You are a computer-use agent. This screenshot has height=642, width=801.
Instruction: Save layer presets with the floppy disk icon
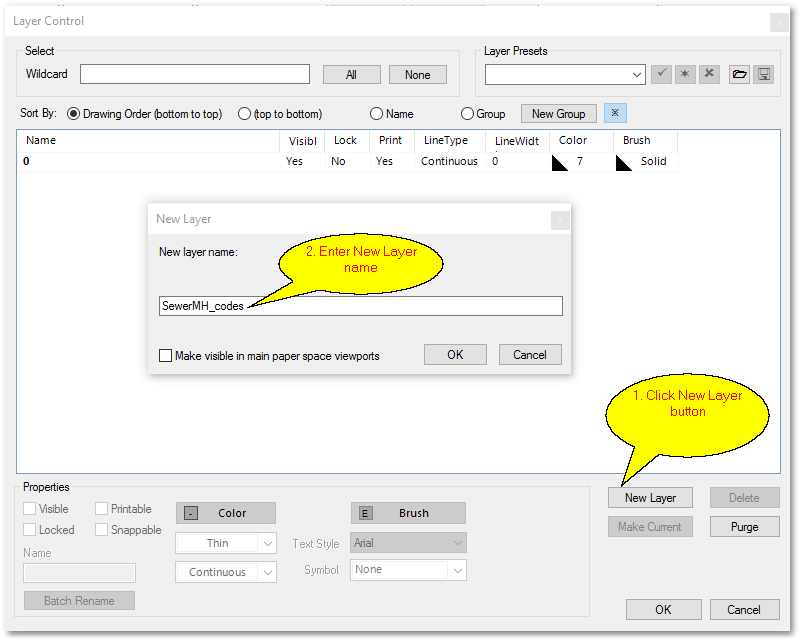coord(764,74)
